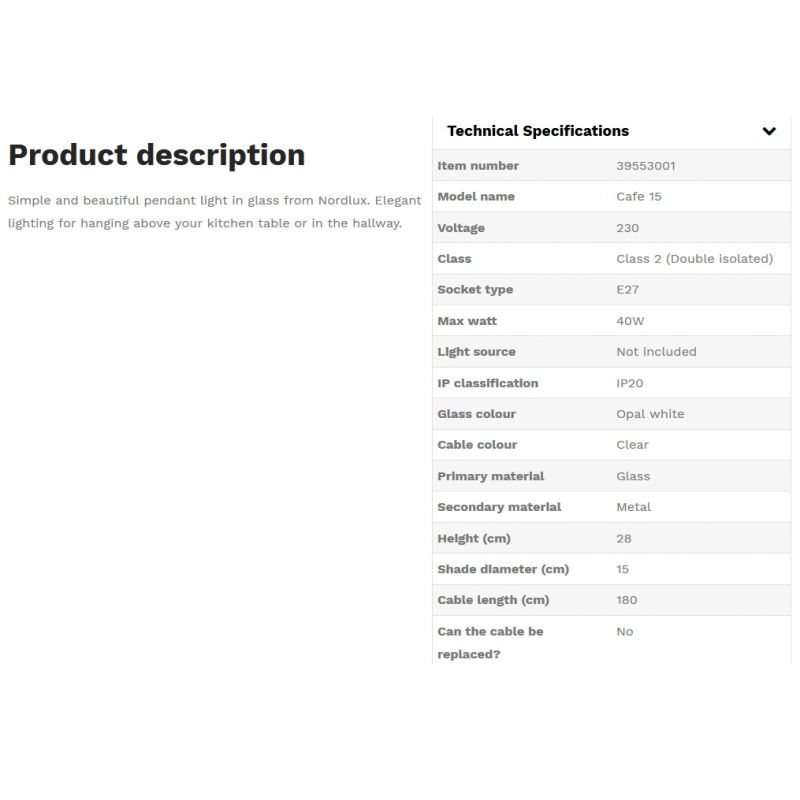Click the Shade diameter (cm) label

(x=503, y=569)
